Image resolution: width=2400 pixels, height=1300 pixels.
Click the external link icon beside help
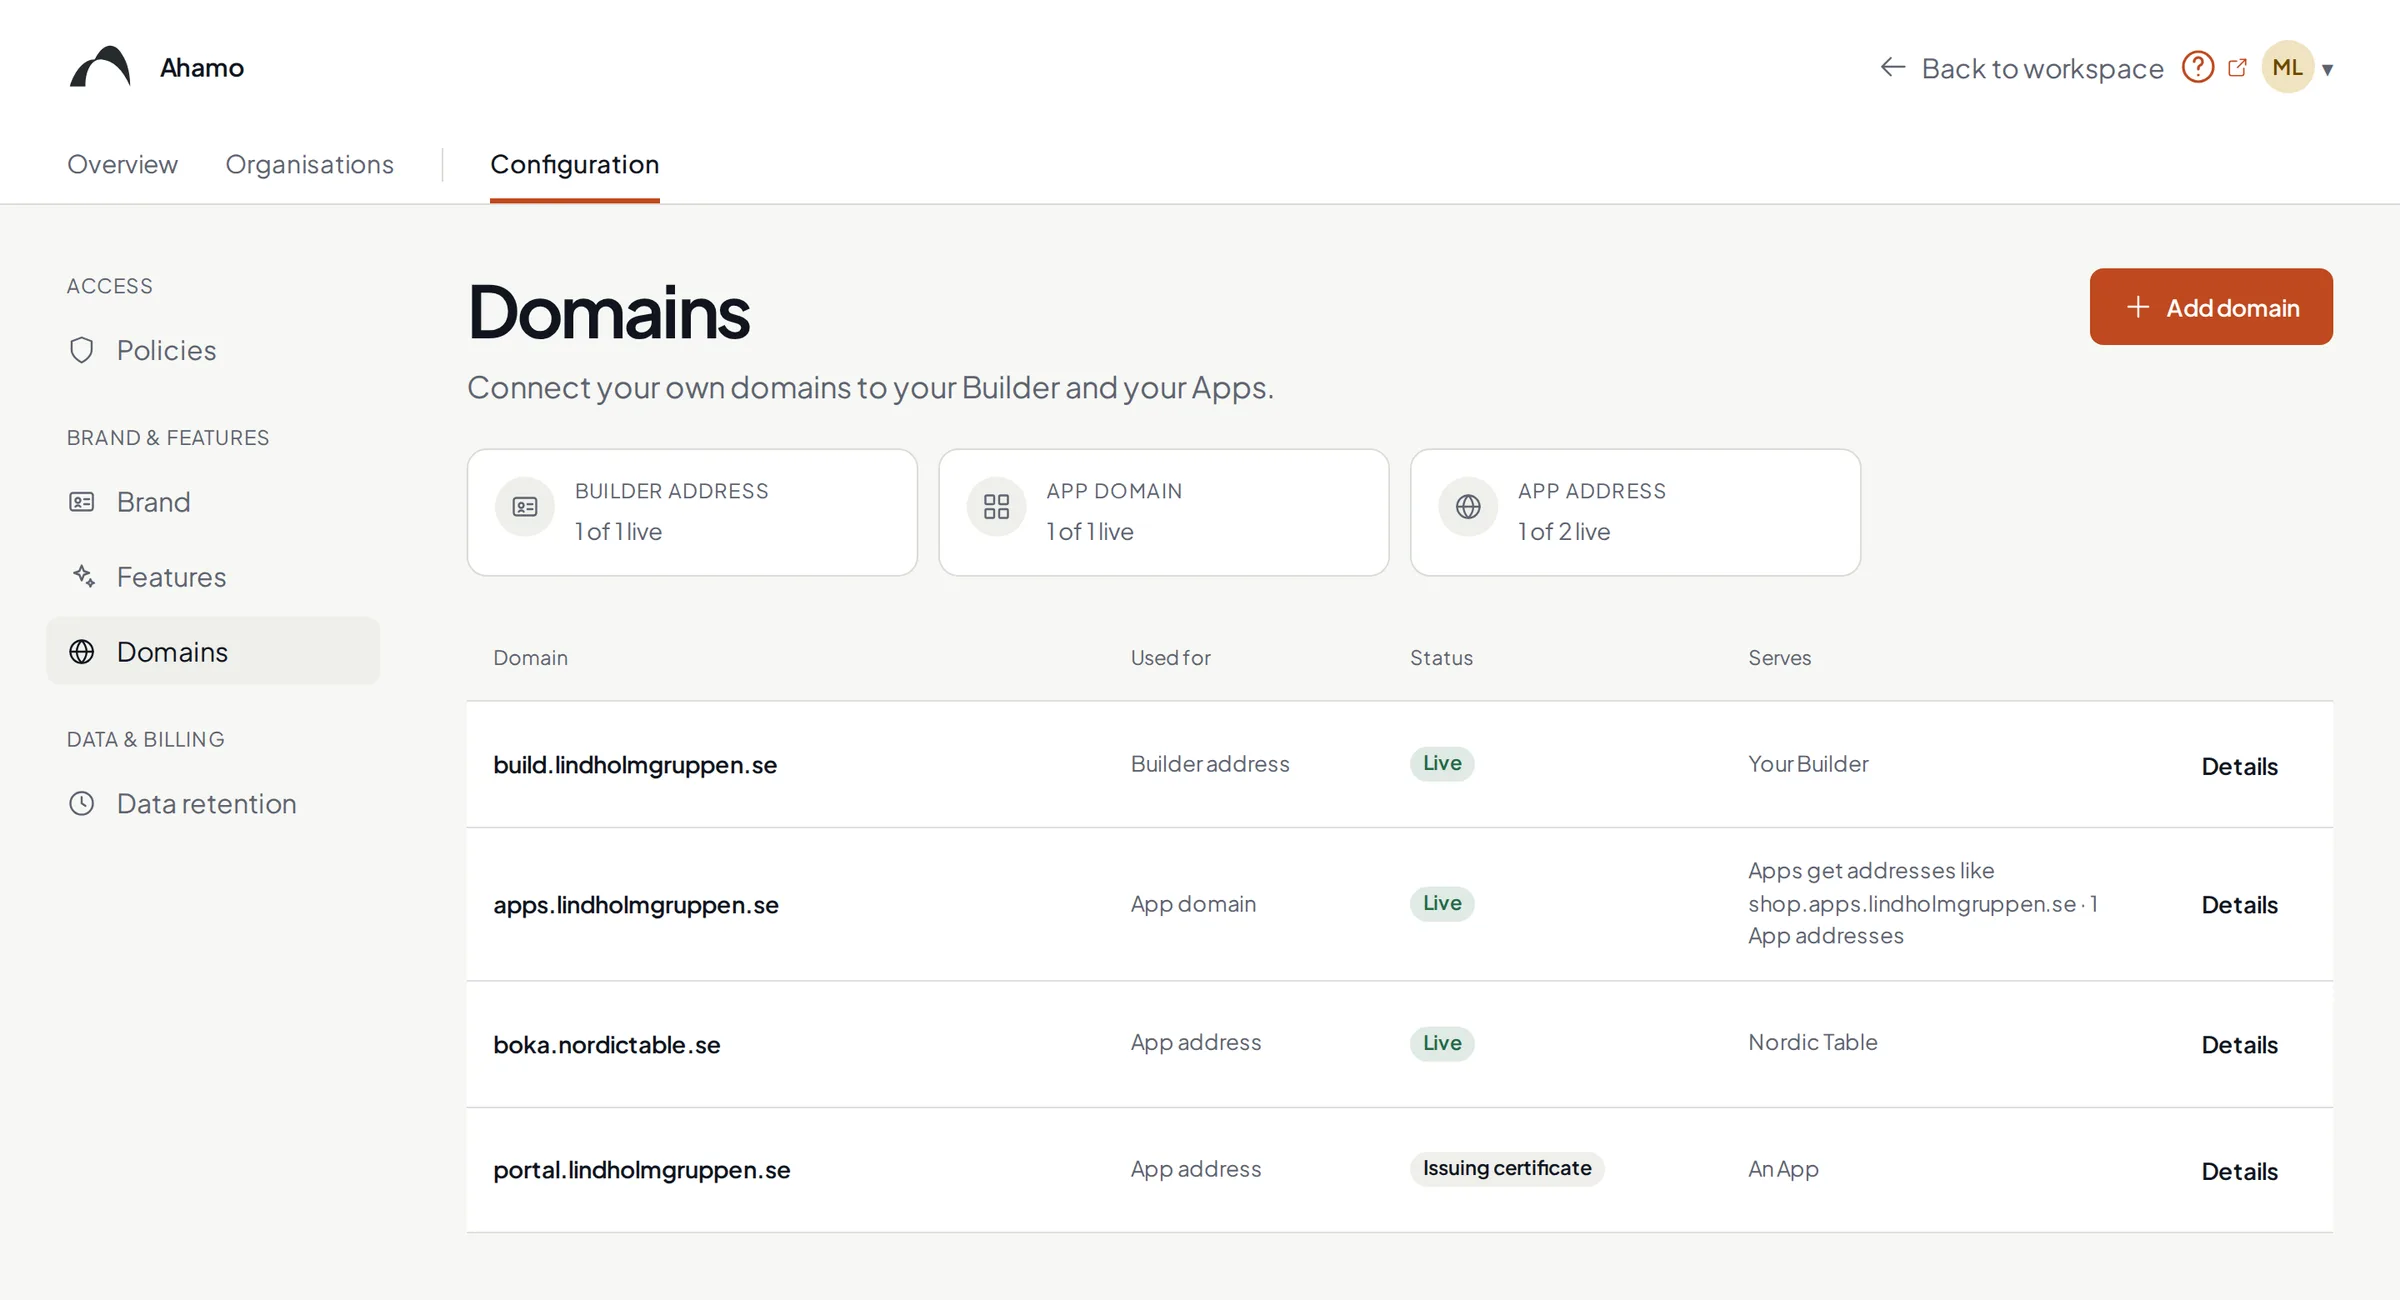[x=2237, y=67]
